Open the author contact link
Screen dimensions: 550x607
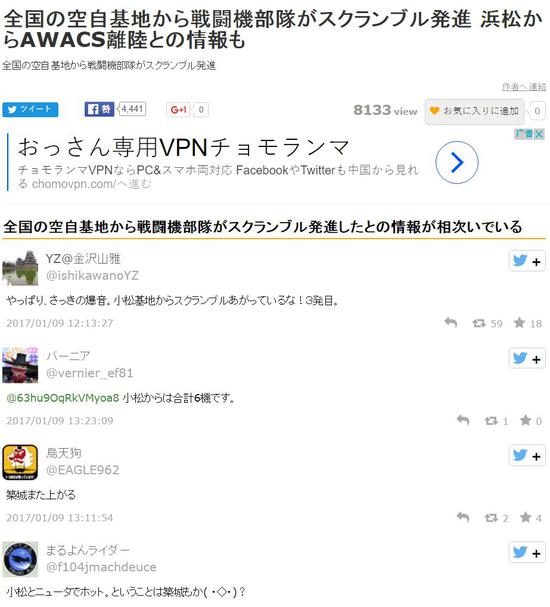524,86
